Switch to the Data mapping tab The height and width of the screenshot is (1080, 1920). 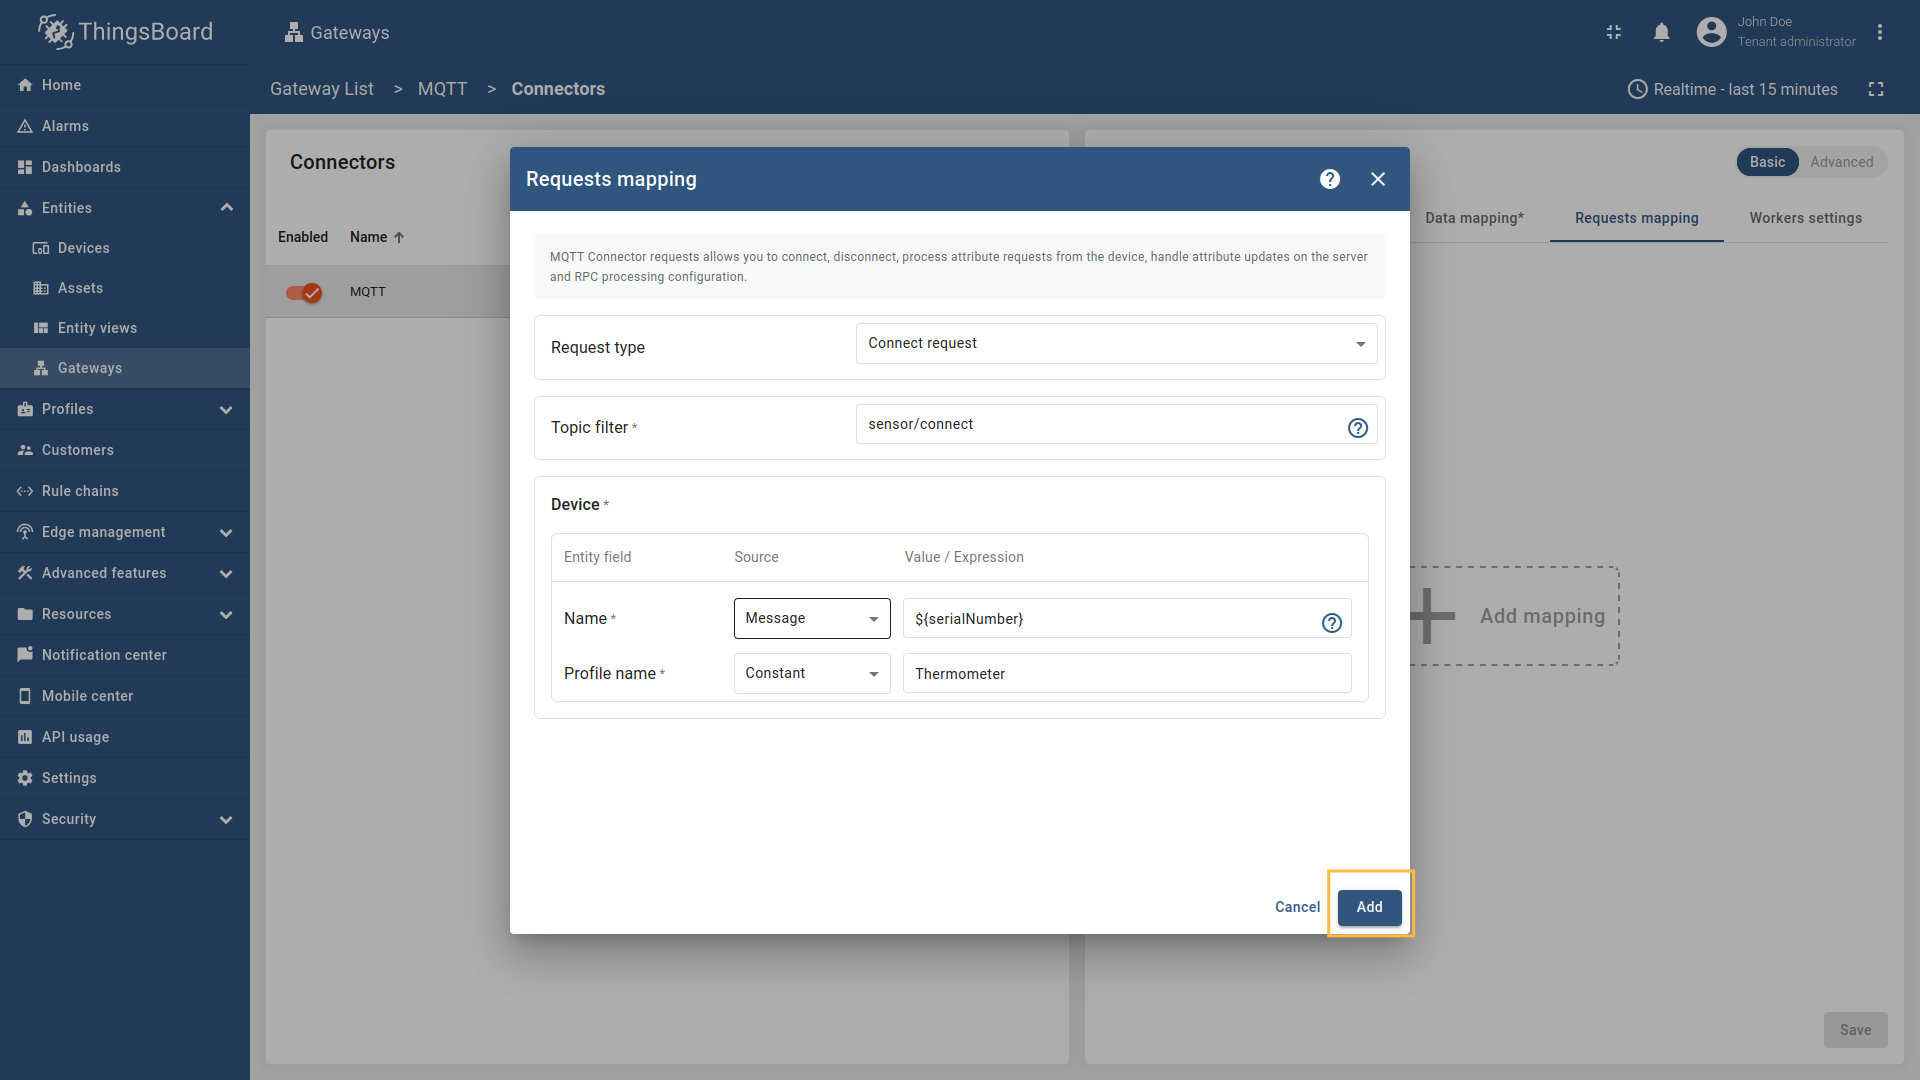click(x=1474, y=218)
